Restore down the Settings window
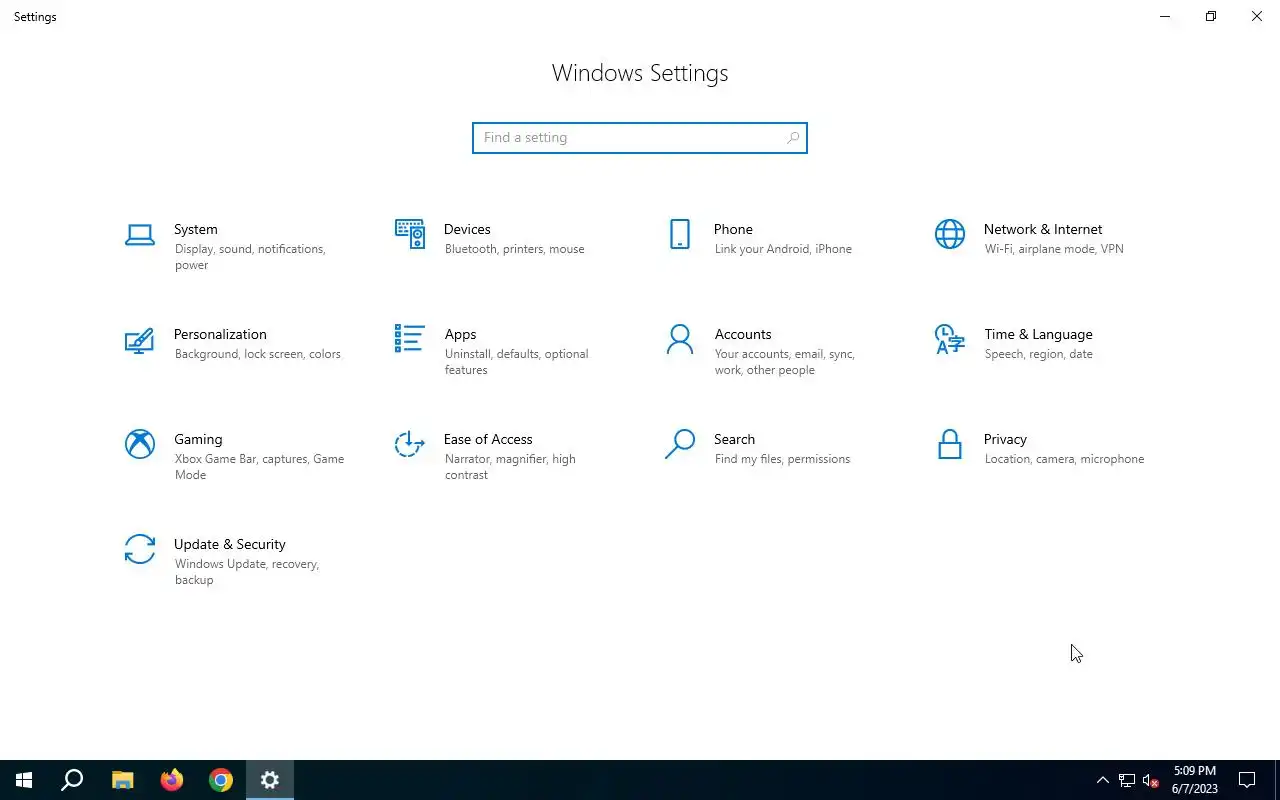The height and width of the screenshot is (800, 1280). pyautogui.click(x=1211, y=16)
